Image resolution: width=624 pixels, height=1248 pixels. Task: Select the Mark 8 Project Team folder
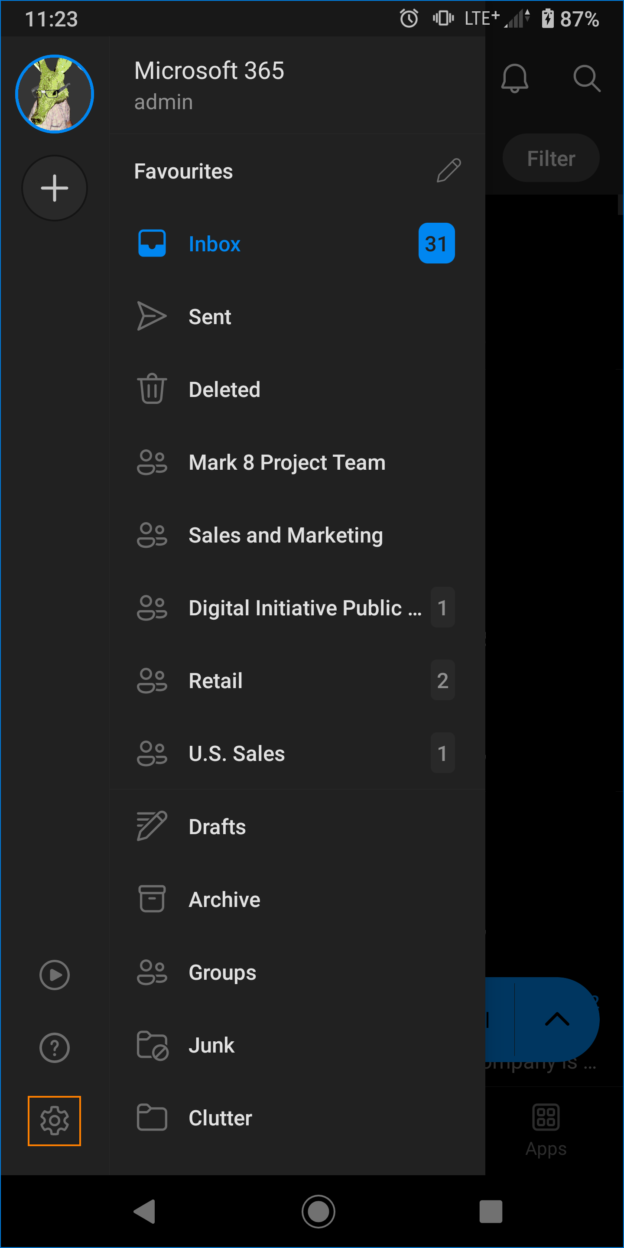(x=287, y=462)
